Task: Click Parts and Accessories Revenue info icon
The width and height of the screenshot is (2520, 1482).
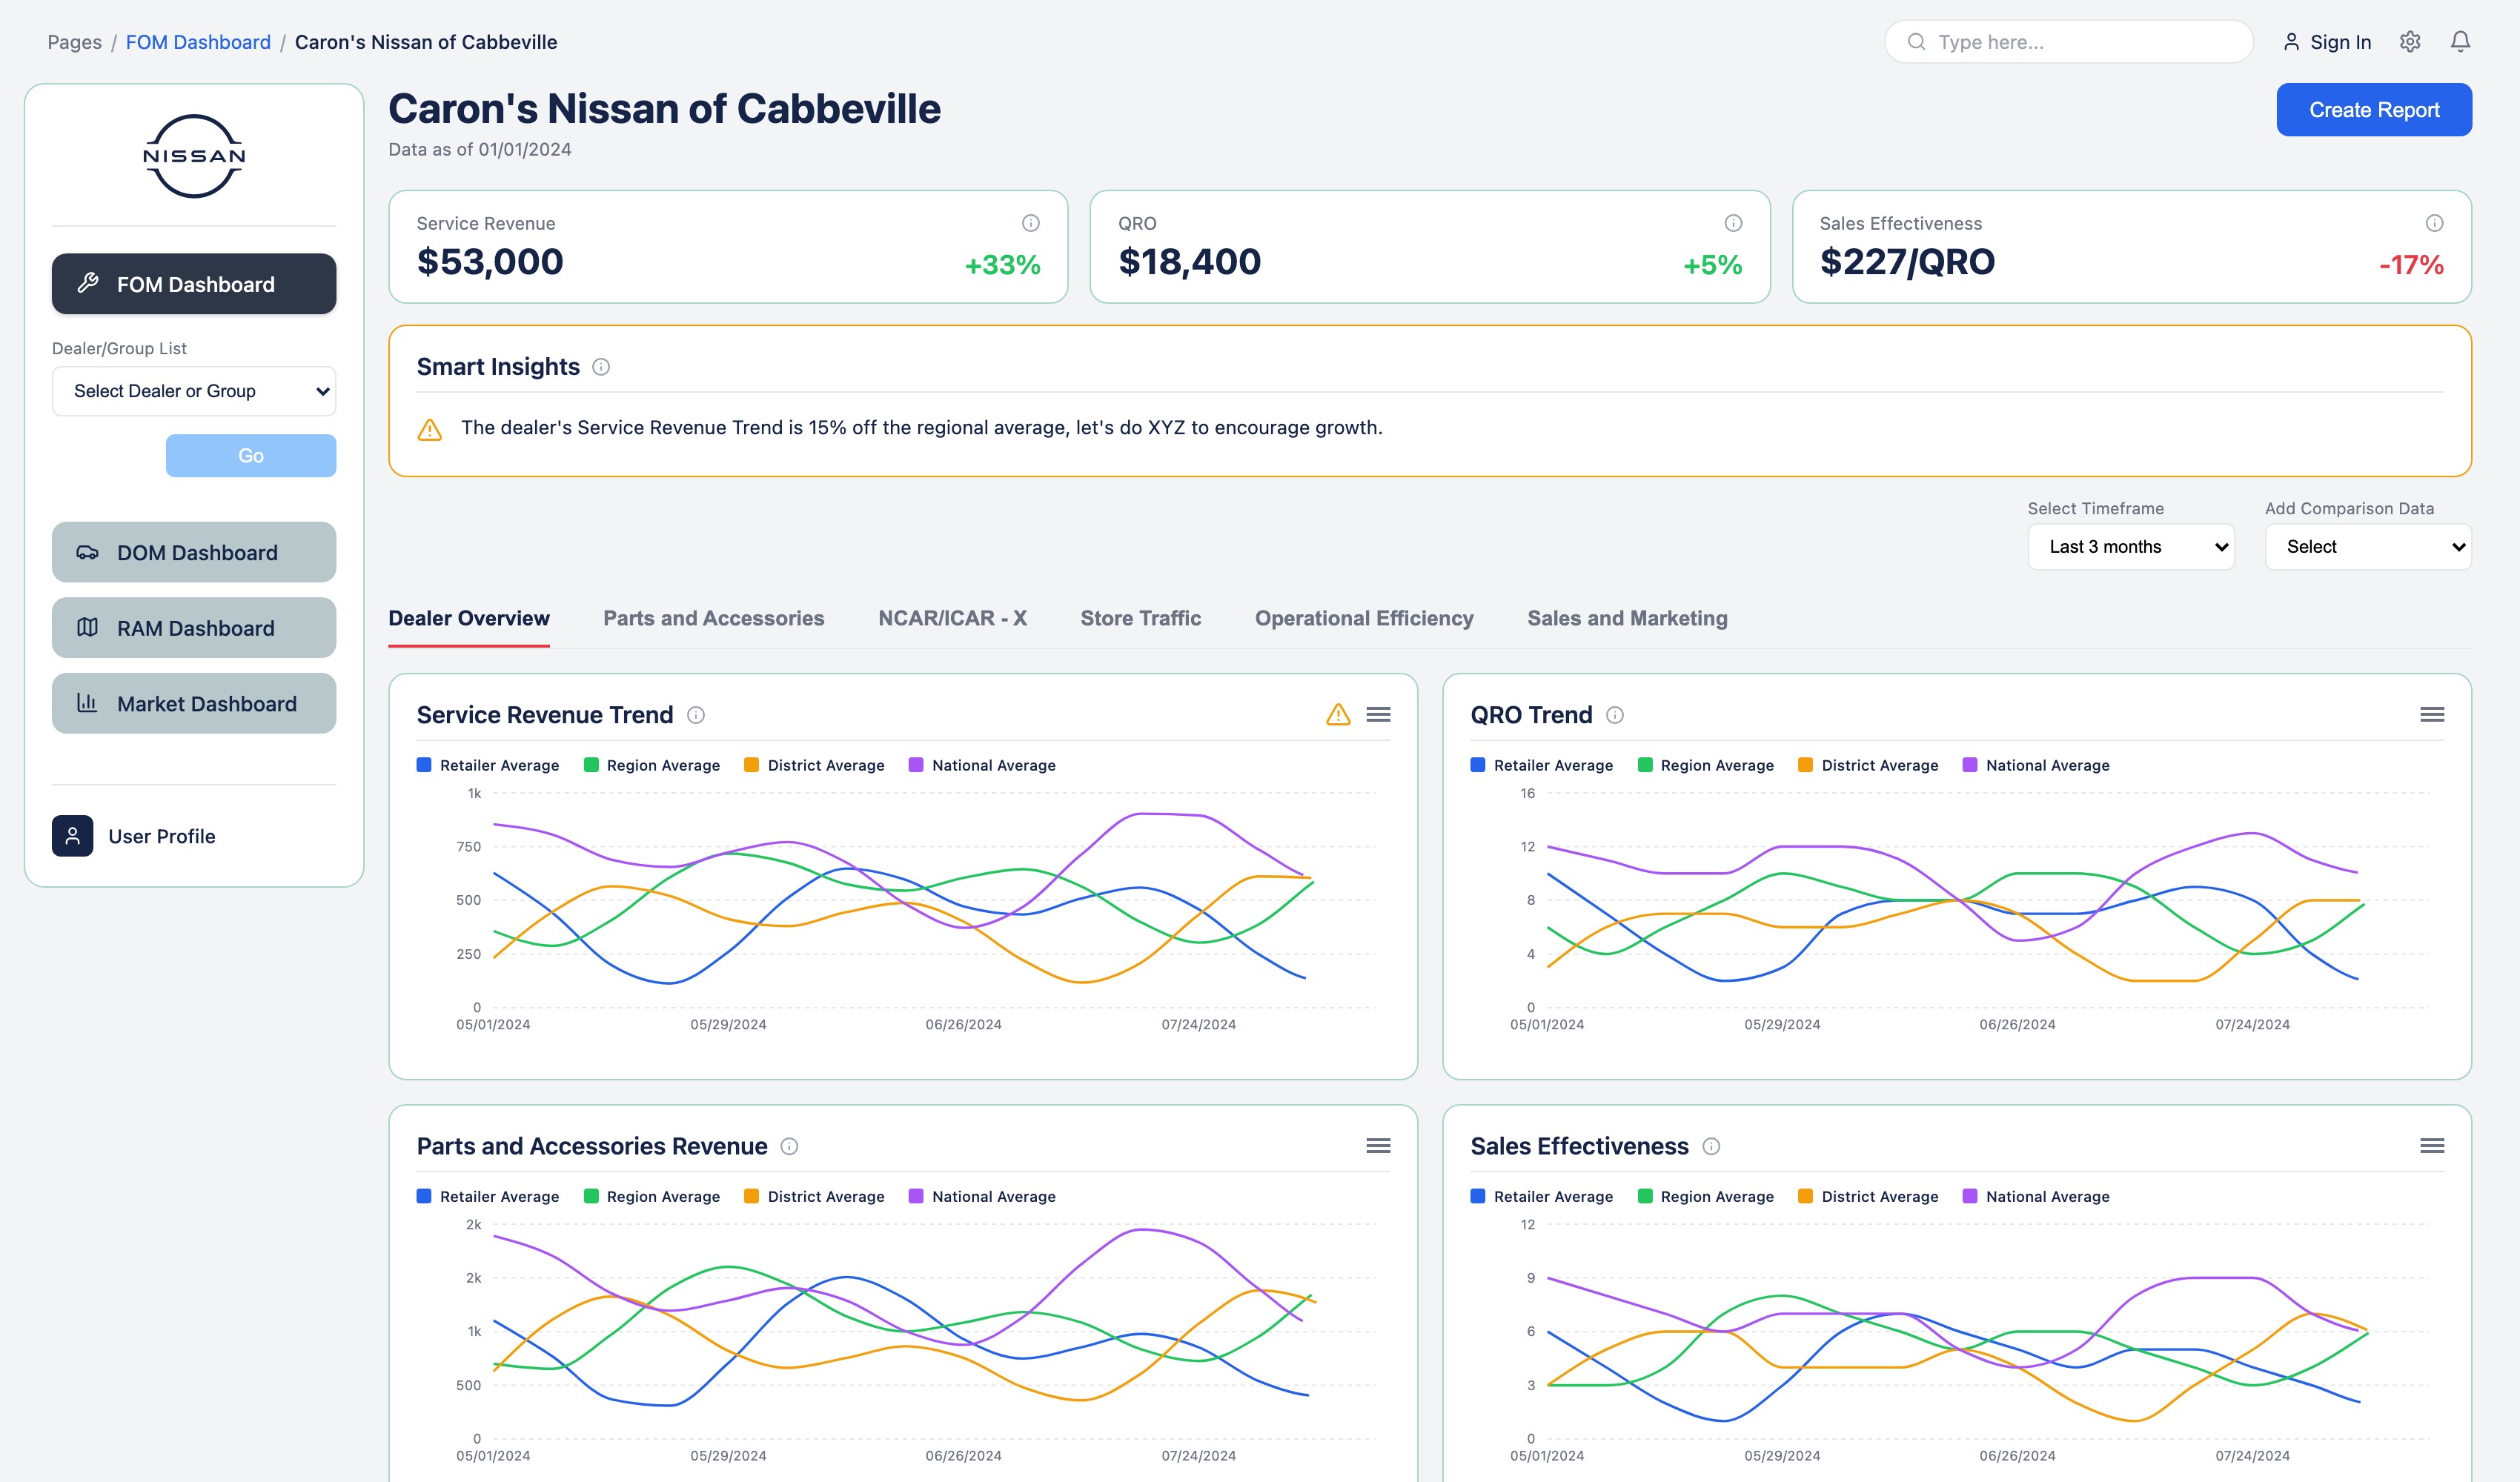Action: [x=789, y=1146]
